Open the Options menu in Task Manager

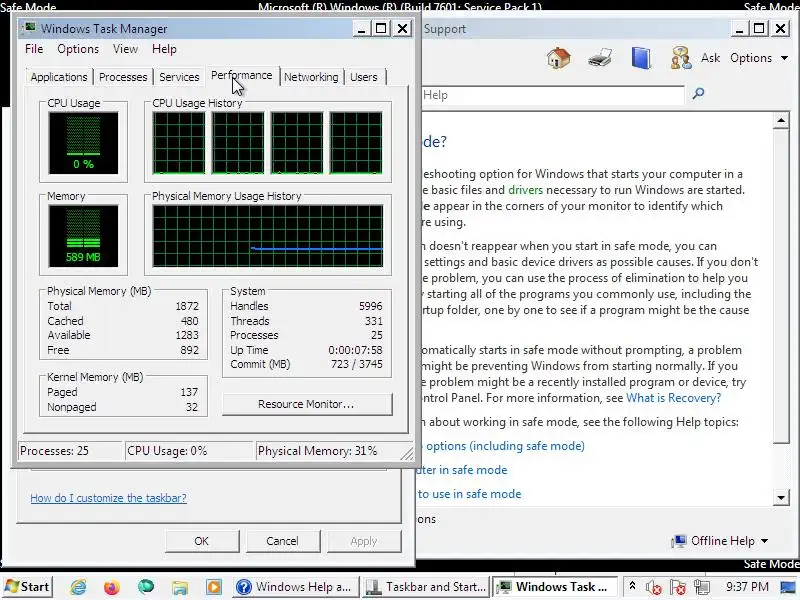coord(78,49)
